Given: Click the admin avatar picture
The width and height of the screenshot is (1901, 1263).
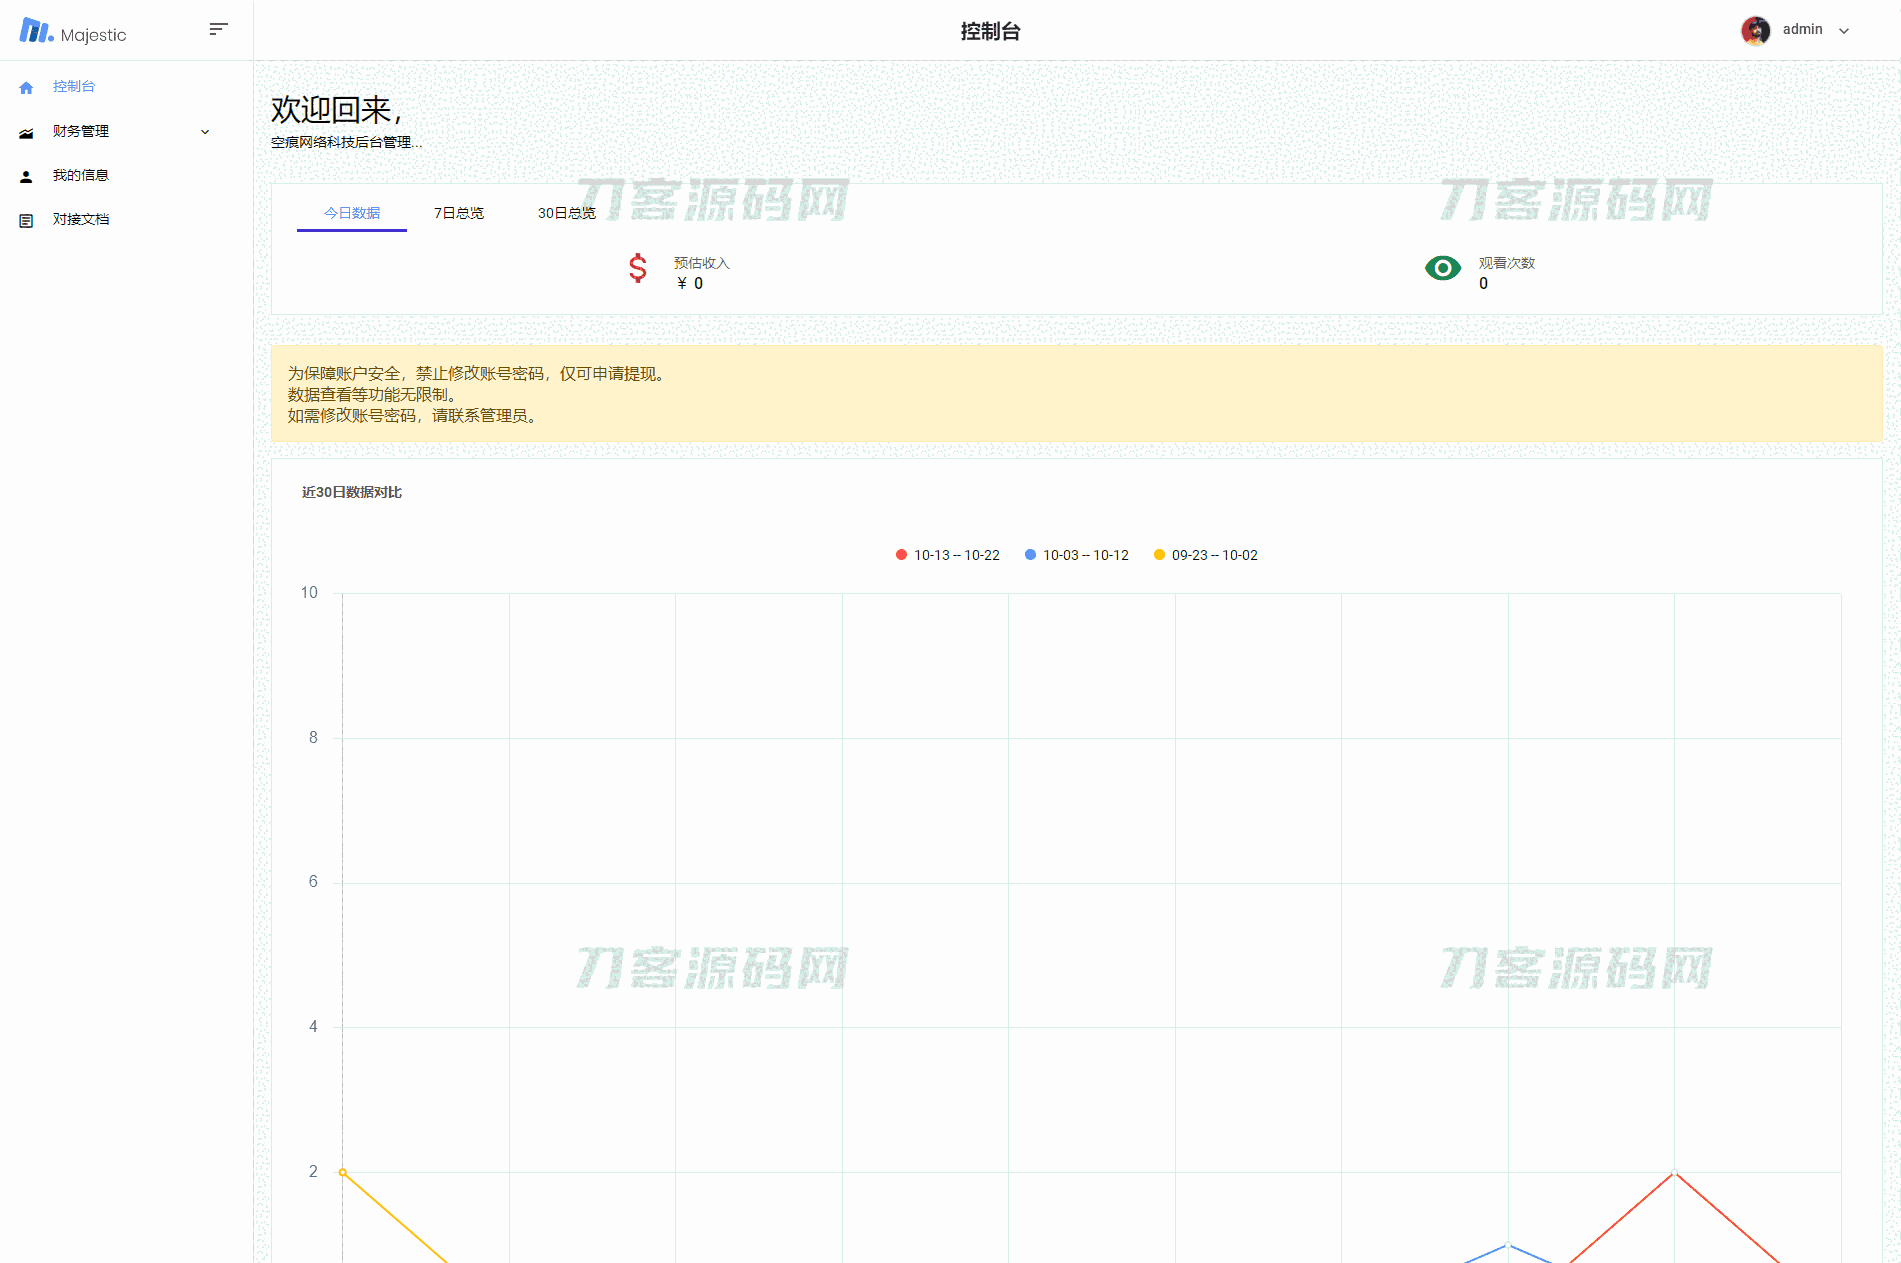Looking at the screenshot, I should pyautogui.click(x=1755, y=30).
